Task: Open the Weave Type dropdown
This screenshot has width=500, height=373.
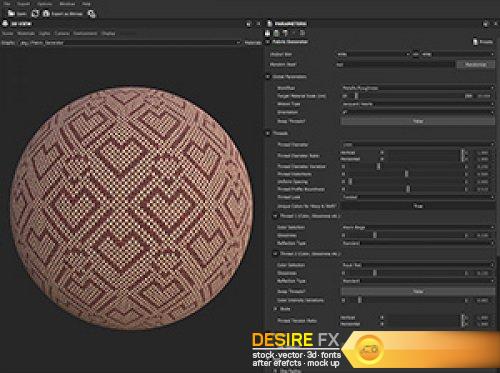Action: (418, 104)
